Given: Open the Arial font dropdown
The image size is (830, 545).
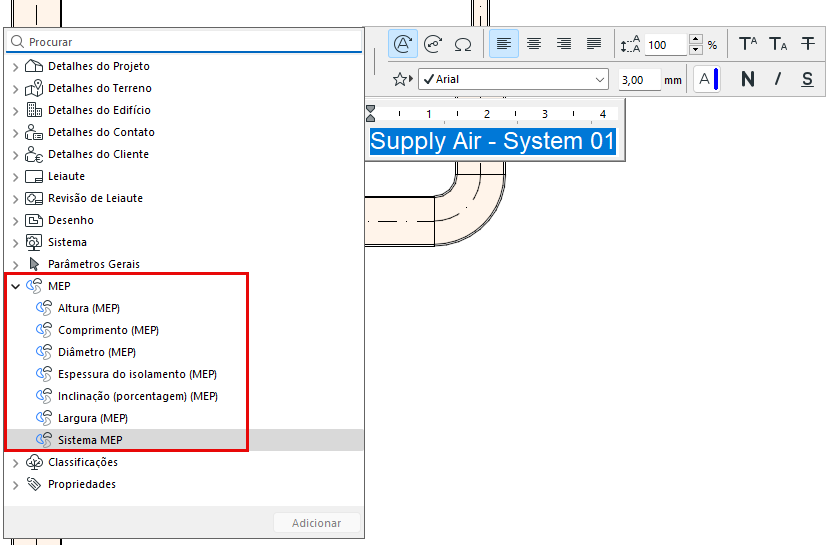Looking at the screenshot, I should (513, 79).
